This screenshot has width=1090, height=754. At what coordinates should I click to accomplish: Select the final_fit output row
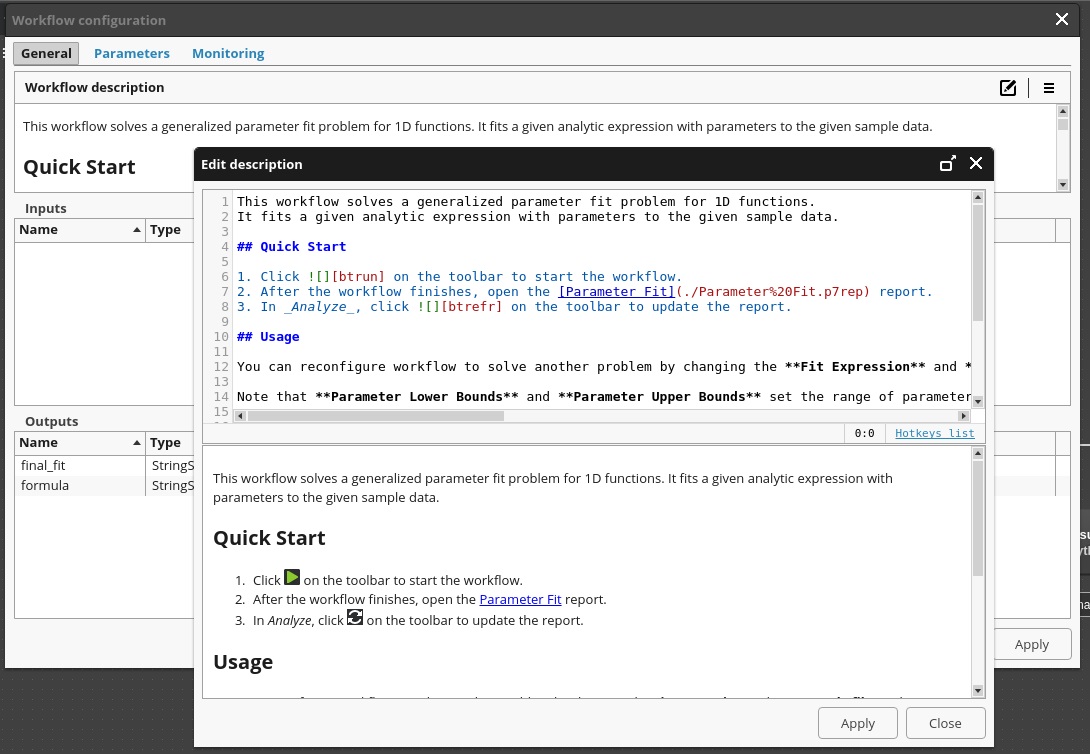[104, 466]
